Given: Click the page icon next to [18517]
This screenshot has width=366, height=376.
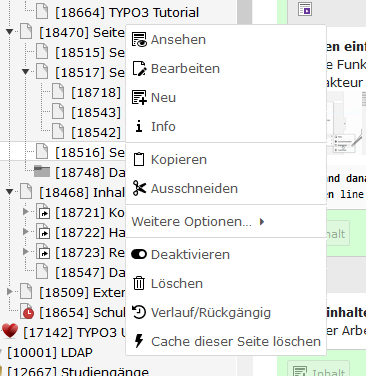Looking at the screenshot, I should pos(42,72).
